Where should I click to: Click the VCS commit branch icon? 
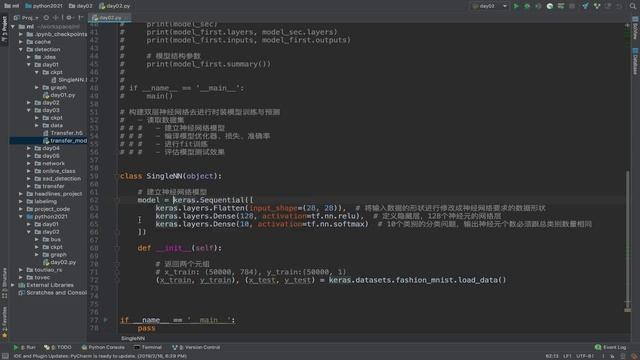(x=597, y=6)
